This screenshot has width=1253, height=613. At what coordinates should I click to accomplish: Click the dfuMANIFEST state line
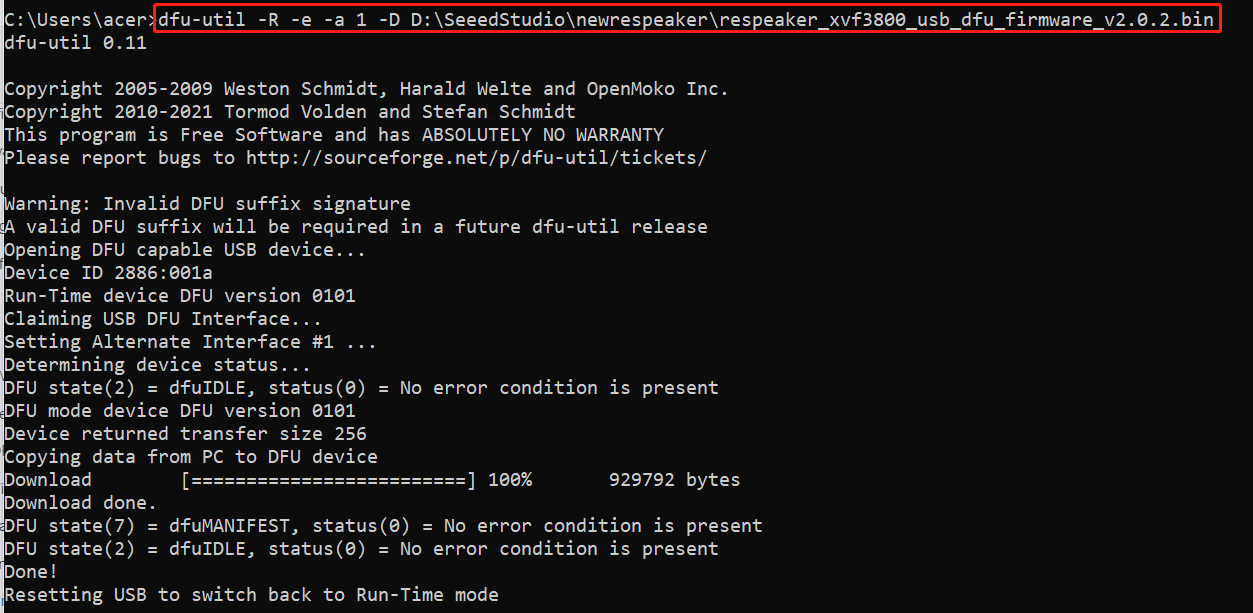point(383,526)
